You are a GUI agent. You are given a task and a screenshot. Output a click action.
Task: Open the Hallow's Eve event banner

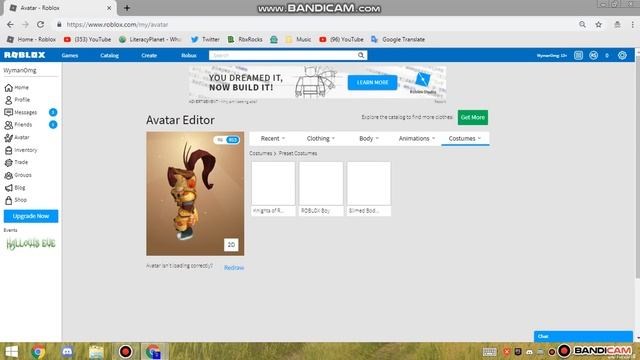tap(31, 244)
